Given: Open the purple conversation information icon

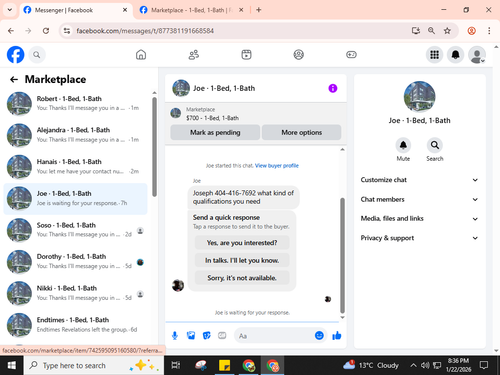Looking at the screenshot, I should [333, 88].
